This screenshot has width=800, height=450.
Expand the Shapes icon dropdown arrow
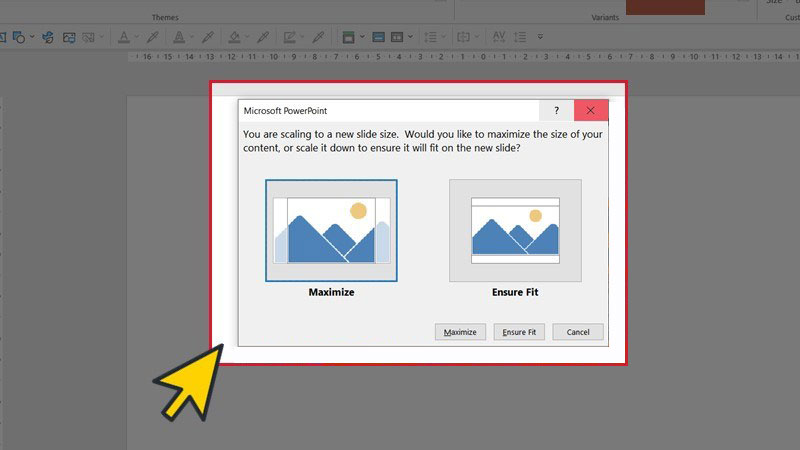click(x=32, y=37)
